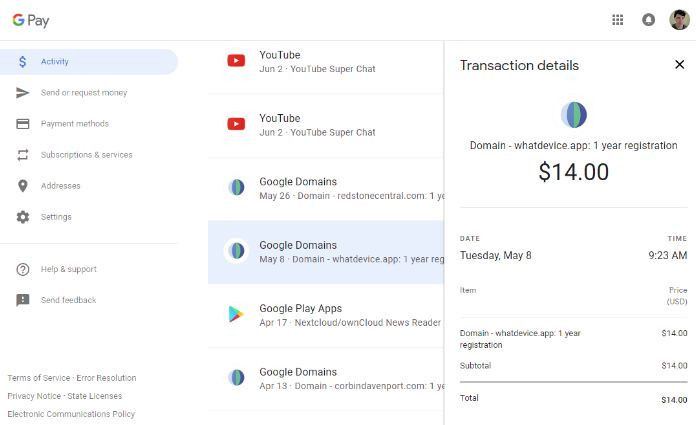This screenshot has width=696, height=425.
Task: Click the Send feedback icon
Action: click(x=22, y=300)
